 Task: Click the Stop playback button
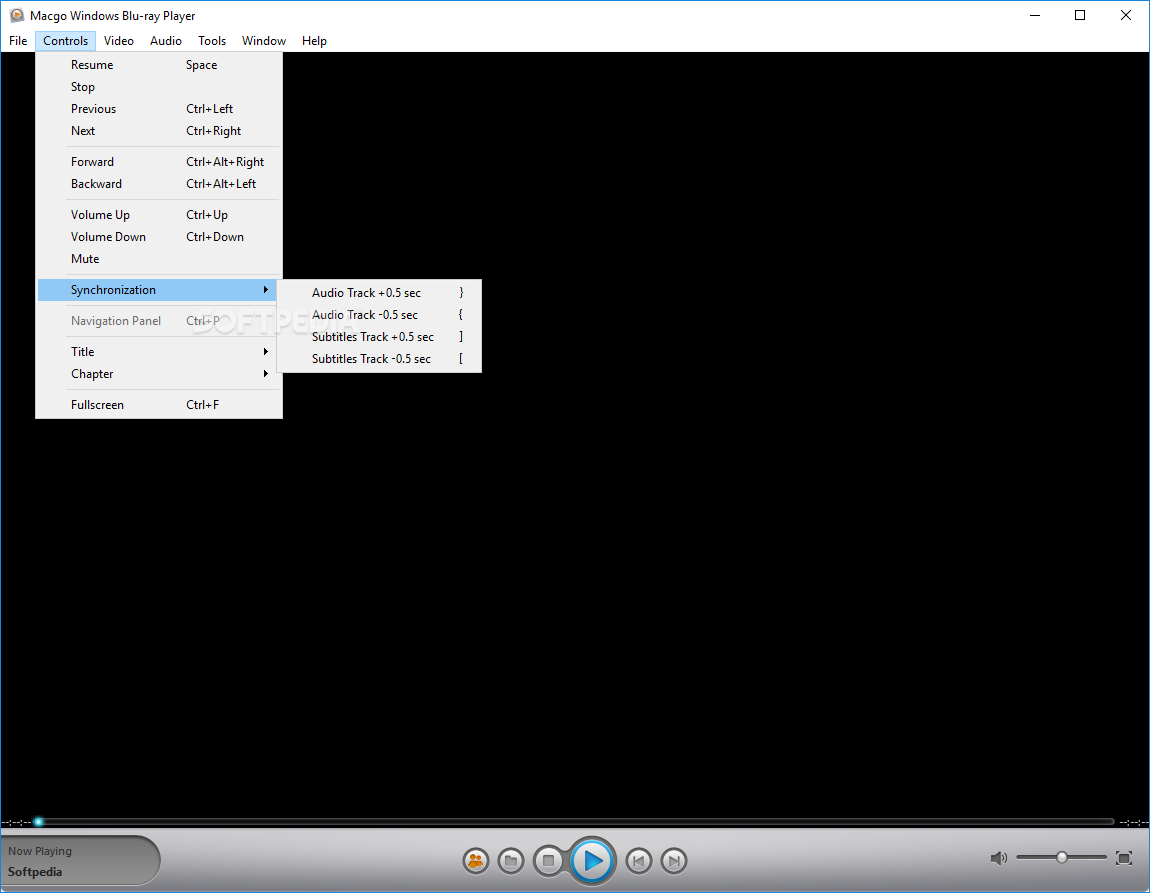pos(548,861)
